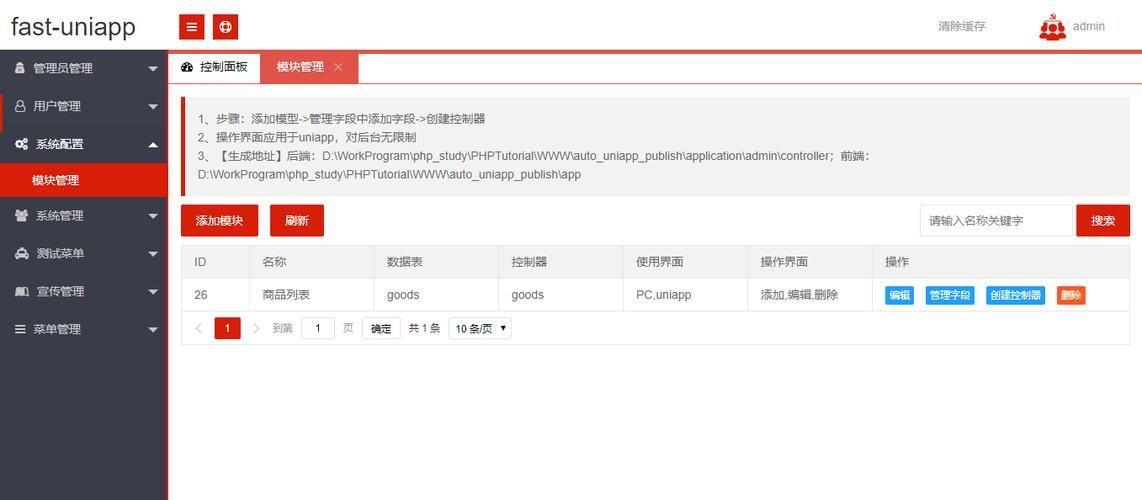Click the 共 1 条 total count text

(424, 328)
